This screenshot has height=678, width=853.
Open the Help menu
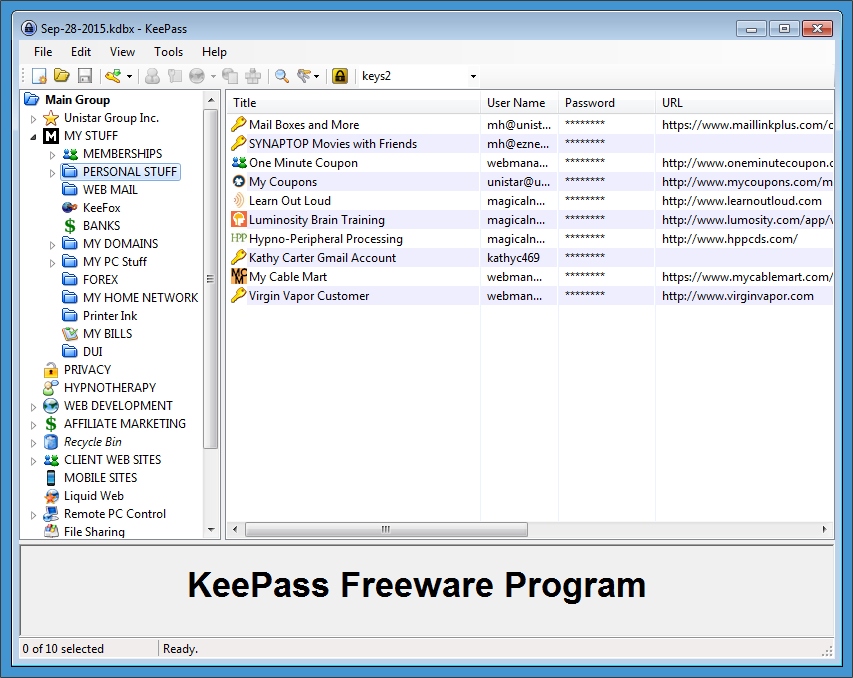[214, 52]
